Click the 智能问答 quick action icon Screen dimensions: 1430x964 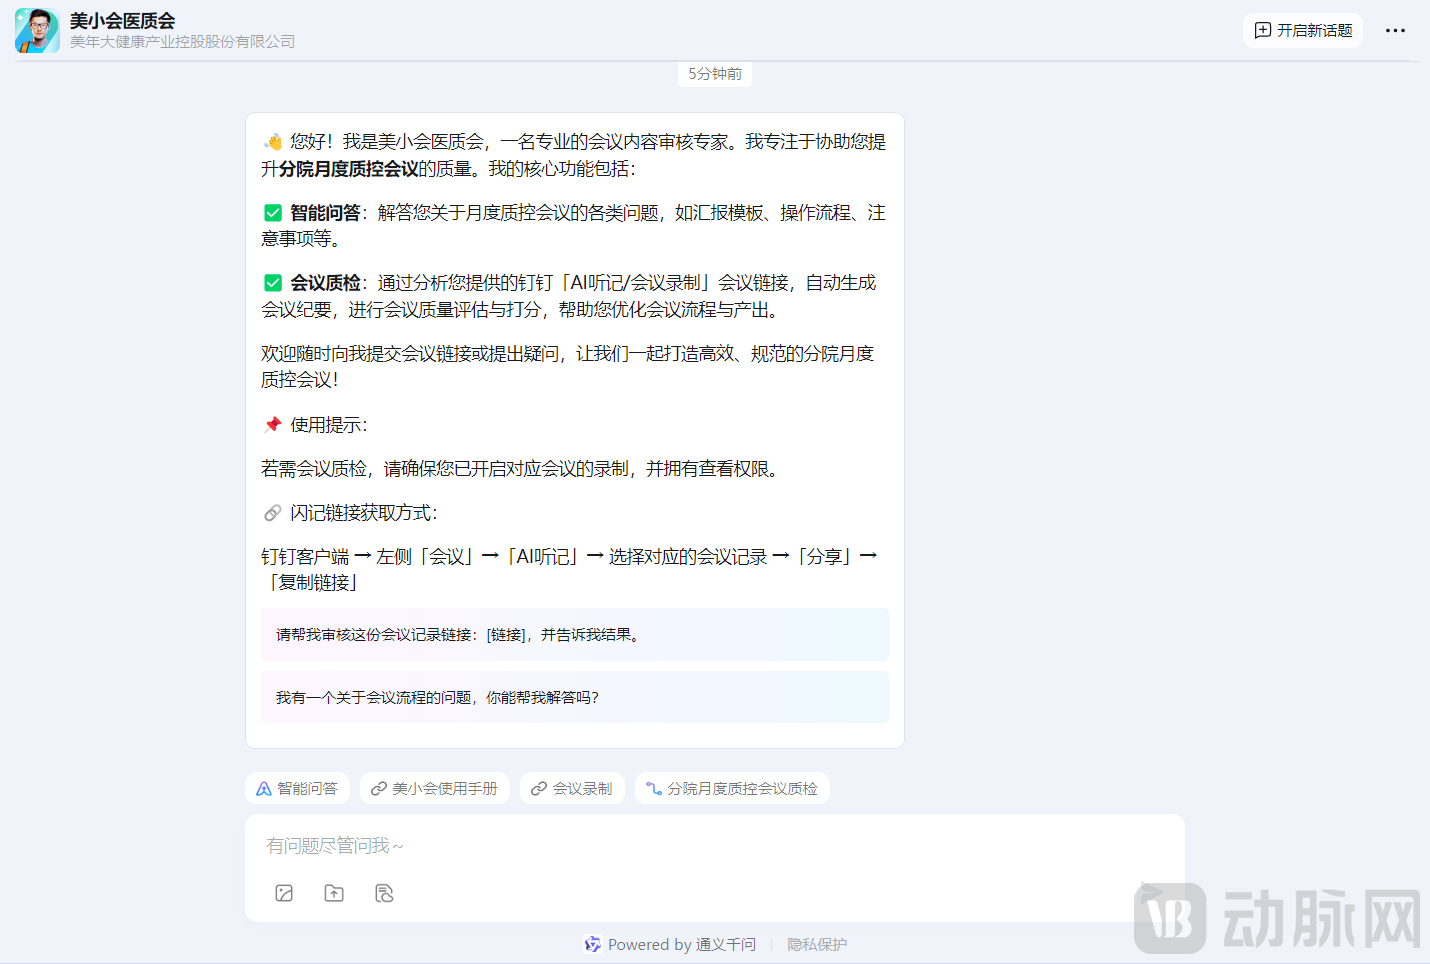click(263, 788)
